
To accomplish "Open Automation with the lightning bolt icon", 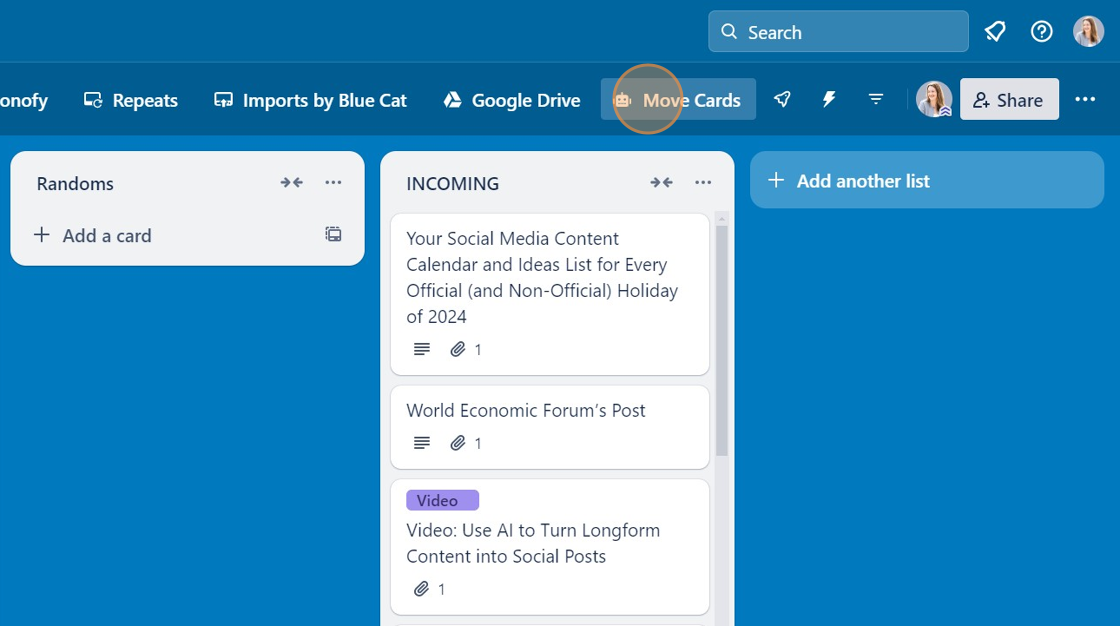I will [x=829, y=99].
